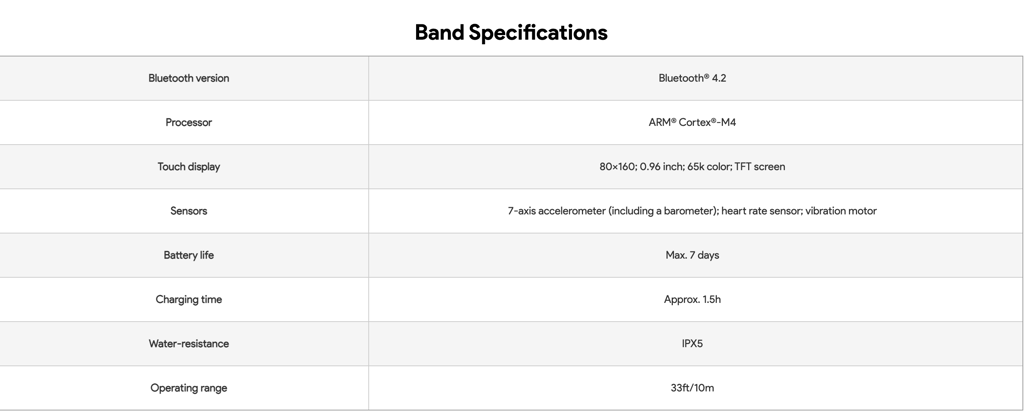
Task: Click the vibration motor text
Action: pyautogui.click(x=841, y=211)
